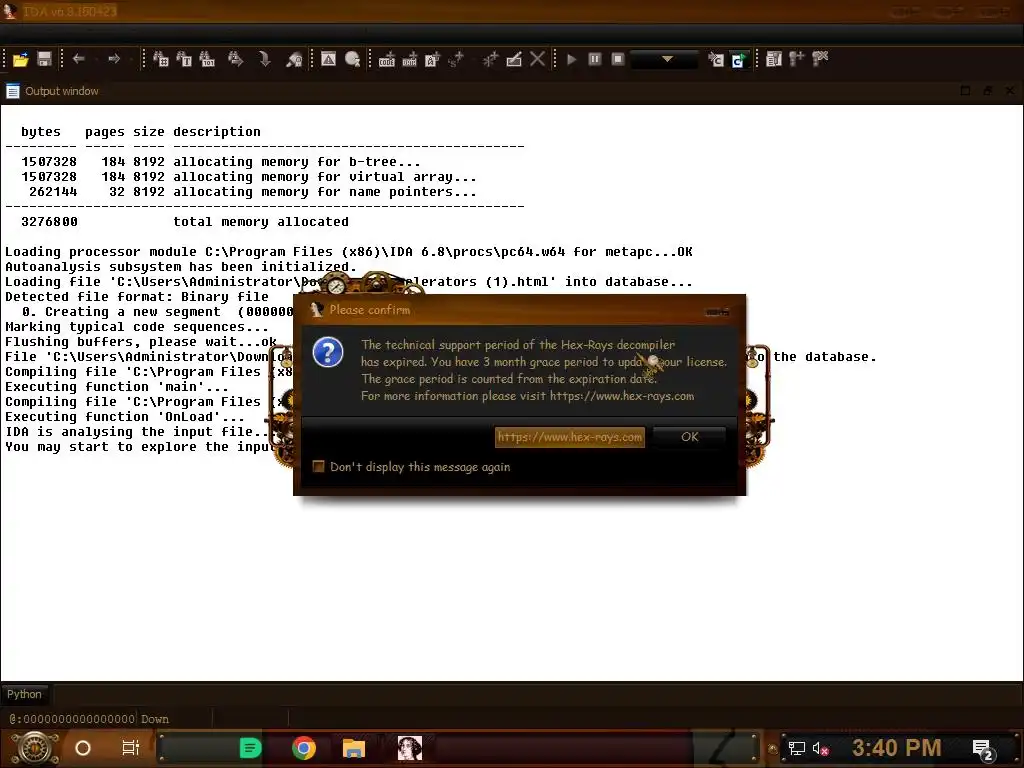This screenshot has width=1024, height=768.
Task: Convert to data with the DATA icon
Action: click(409, 59)
